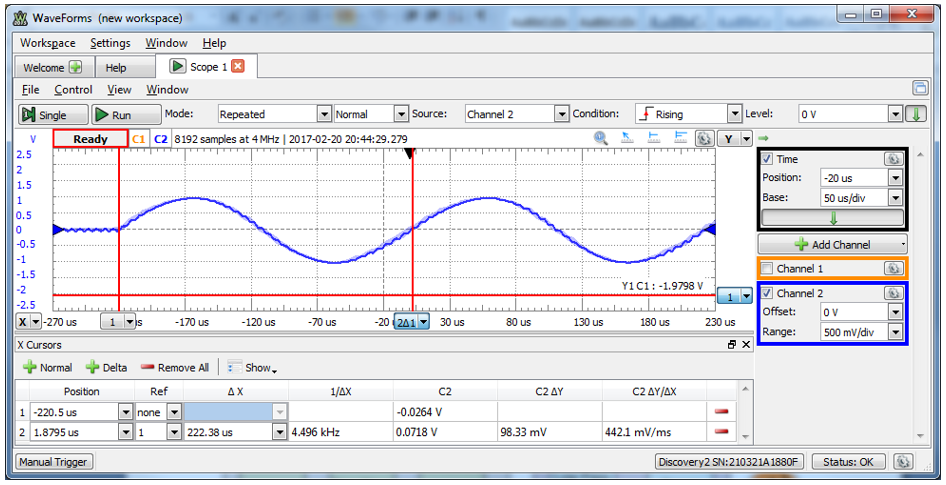Click green play icon on Scope 1 tab

click(x=177, y=66)
